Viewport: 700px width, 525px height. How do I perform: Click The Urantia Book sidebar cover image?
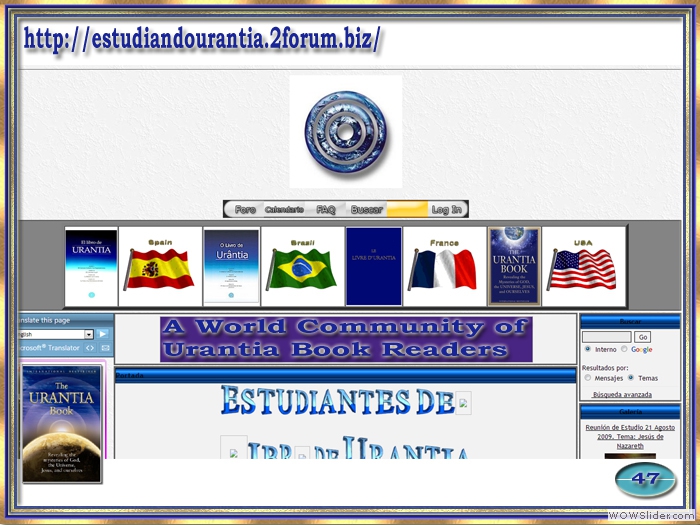(x=62, y=424)
